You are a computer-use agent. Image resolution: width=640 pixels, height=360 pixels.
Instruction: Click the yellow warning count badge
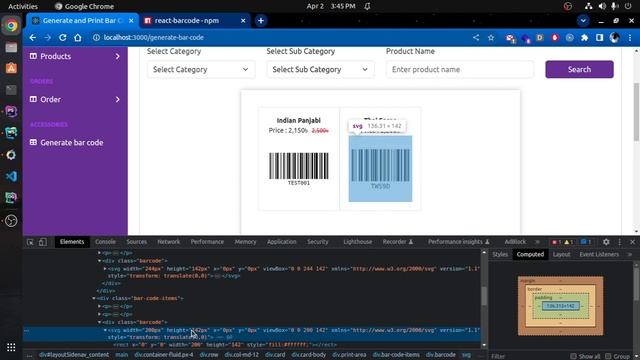pos(569,242)
